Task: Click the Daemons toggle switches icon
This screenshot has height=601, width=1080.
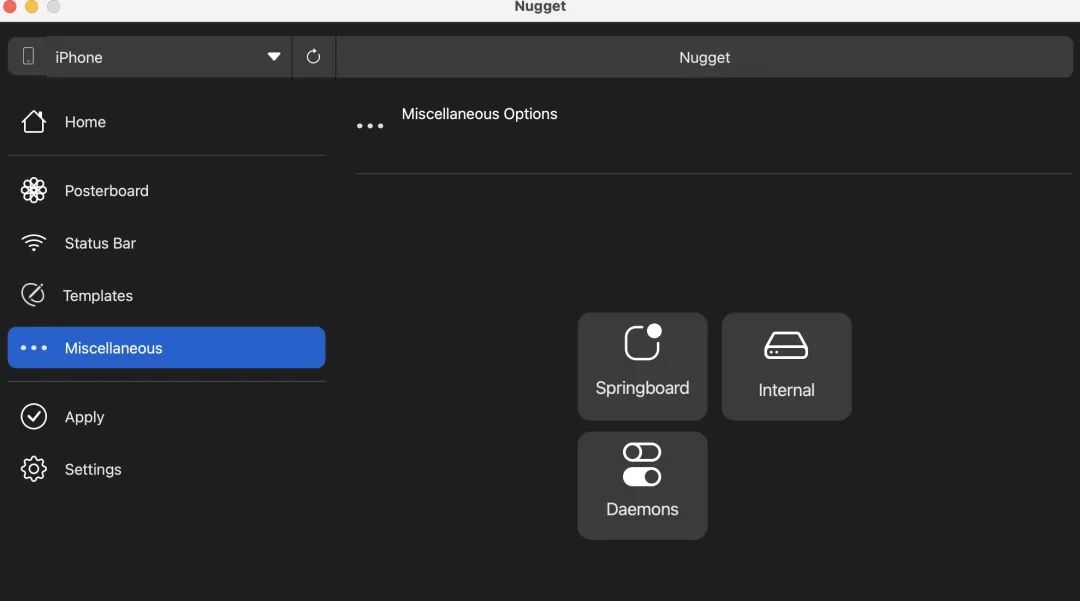Action: (x=642, y=465)
